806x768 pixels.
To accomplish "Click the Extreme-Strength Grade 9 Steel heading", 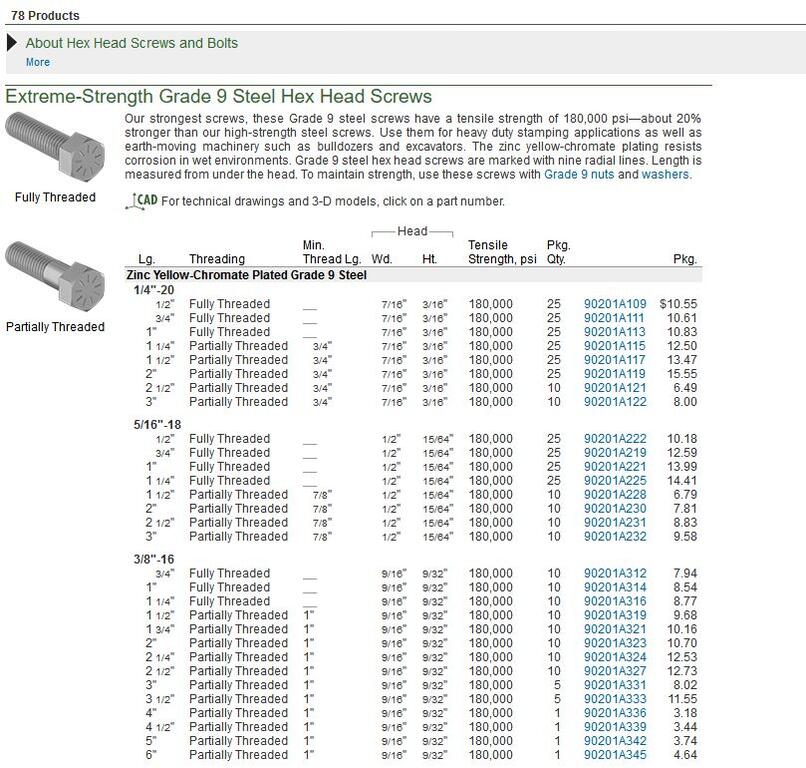I will point(218,97).
